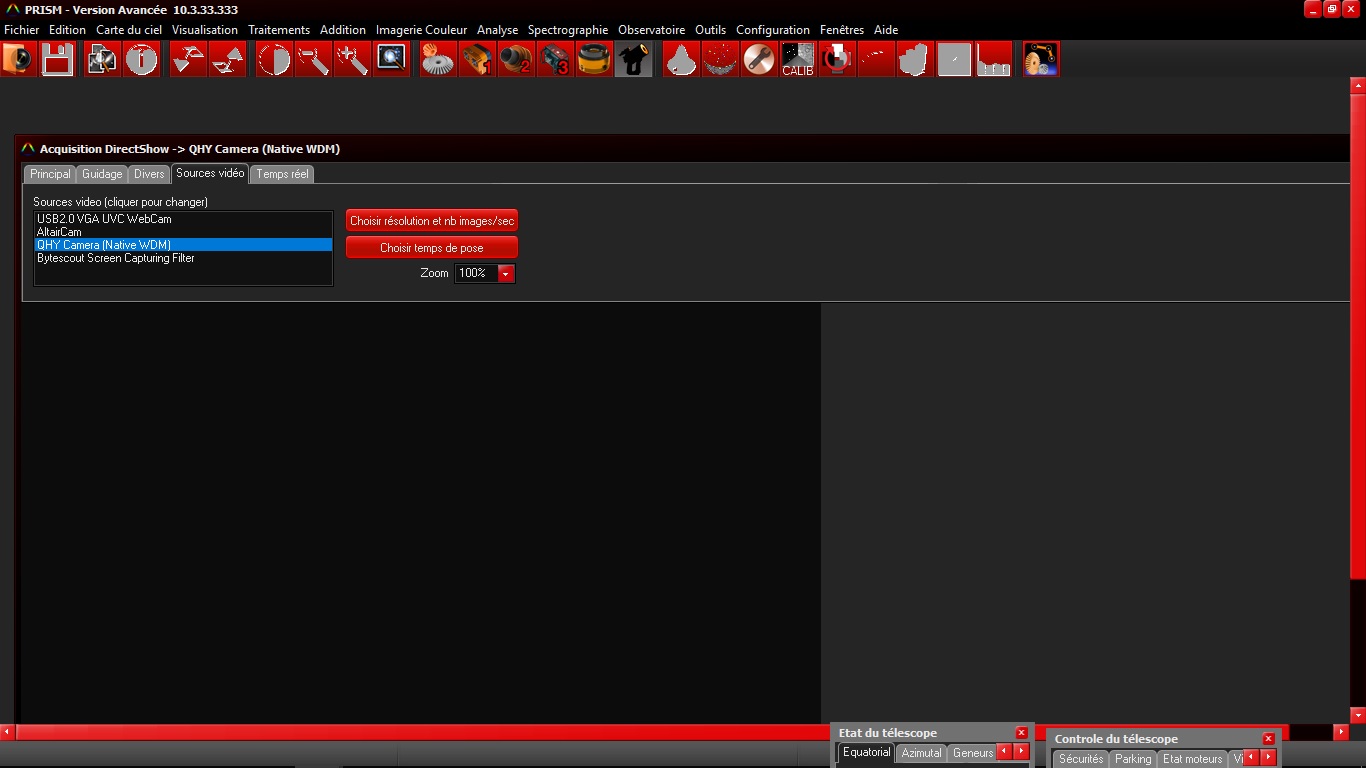Click the CALIB calibration toolbar icon
This screenshot has height=768, width=1366.
pos(797,60)
